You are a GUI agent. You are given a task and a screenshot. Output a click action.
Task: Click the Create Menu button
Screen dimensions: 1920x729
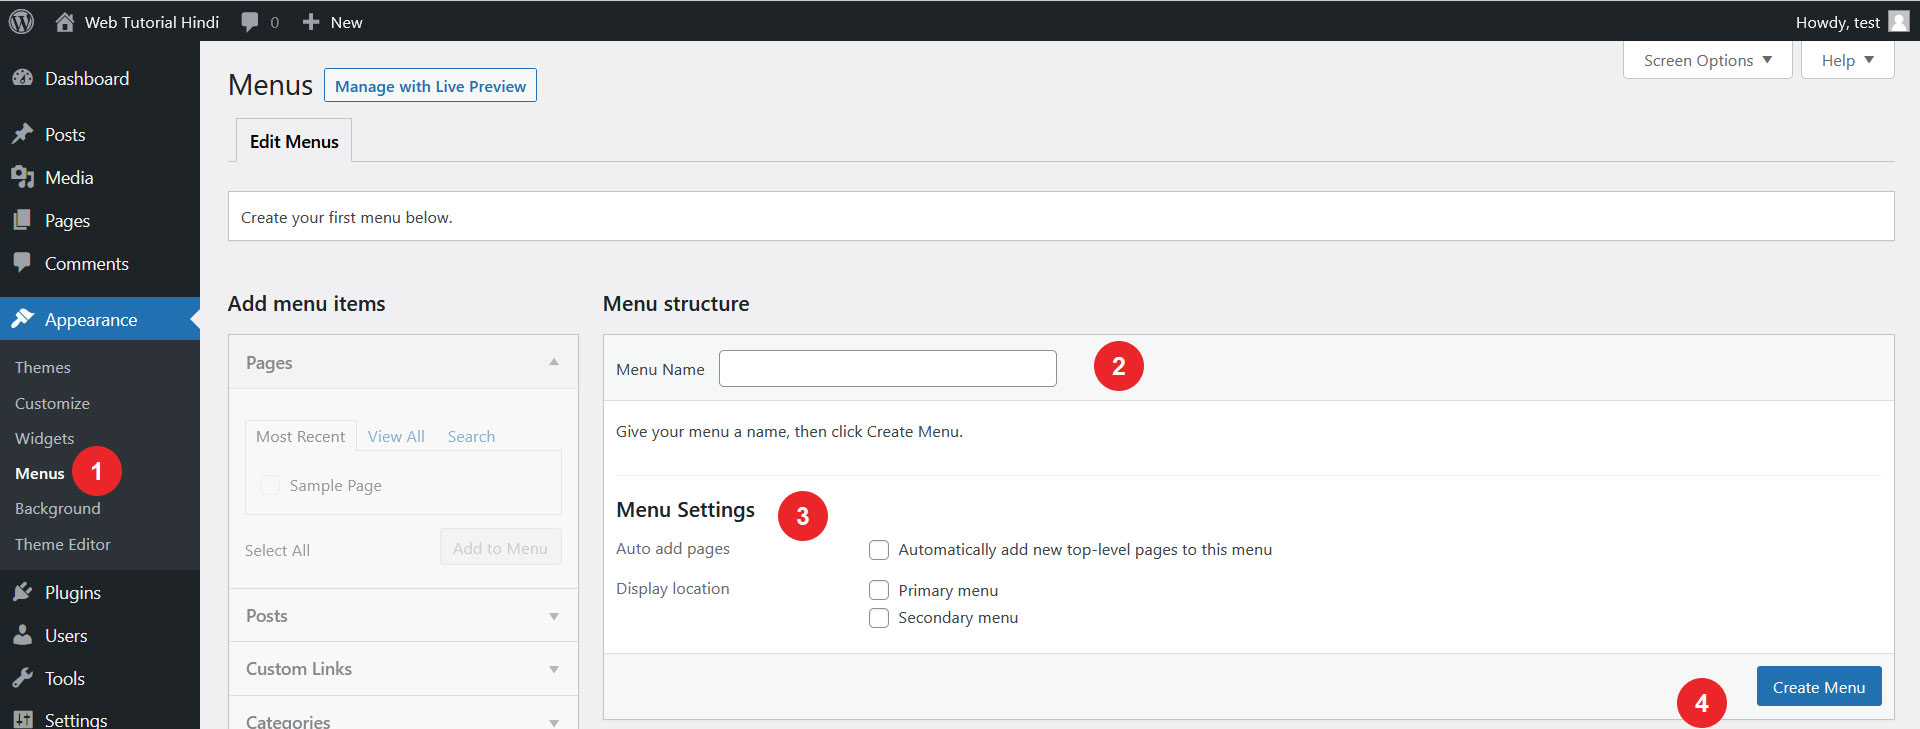click(1818, 687)
